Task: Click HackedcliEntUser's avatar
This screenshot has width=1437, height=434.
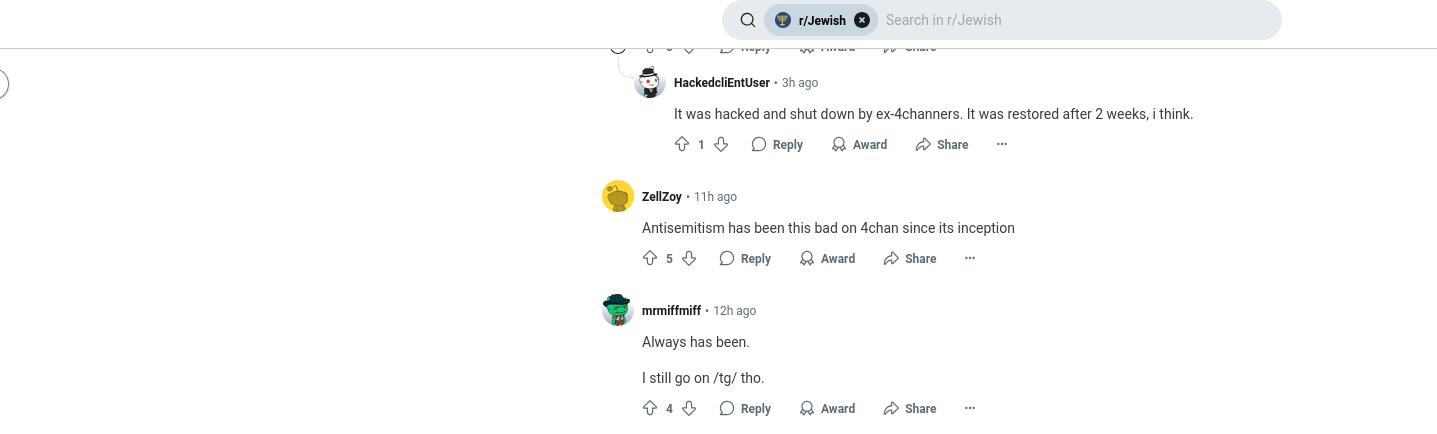Action: click(x=650, y=82)
